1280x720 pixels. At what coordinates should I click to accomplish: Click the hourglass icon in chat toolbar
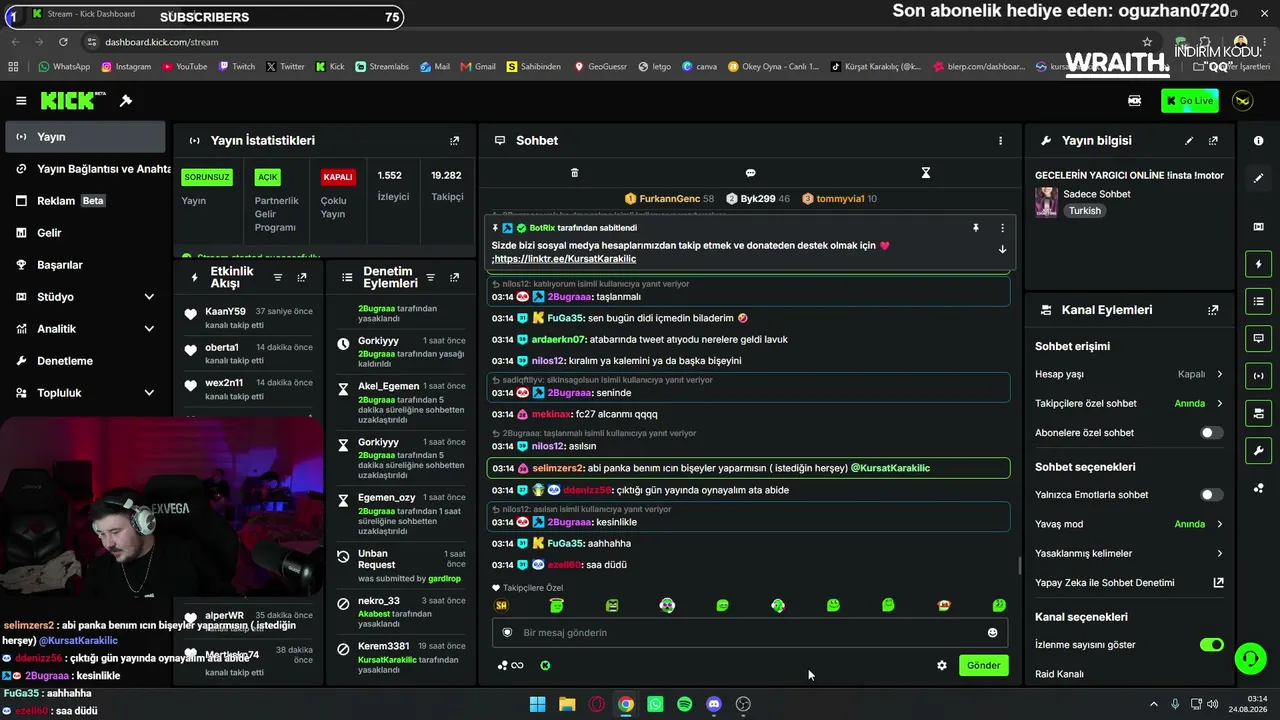pyautogui.click(x=926, y=173)
